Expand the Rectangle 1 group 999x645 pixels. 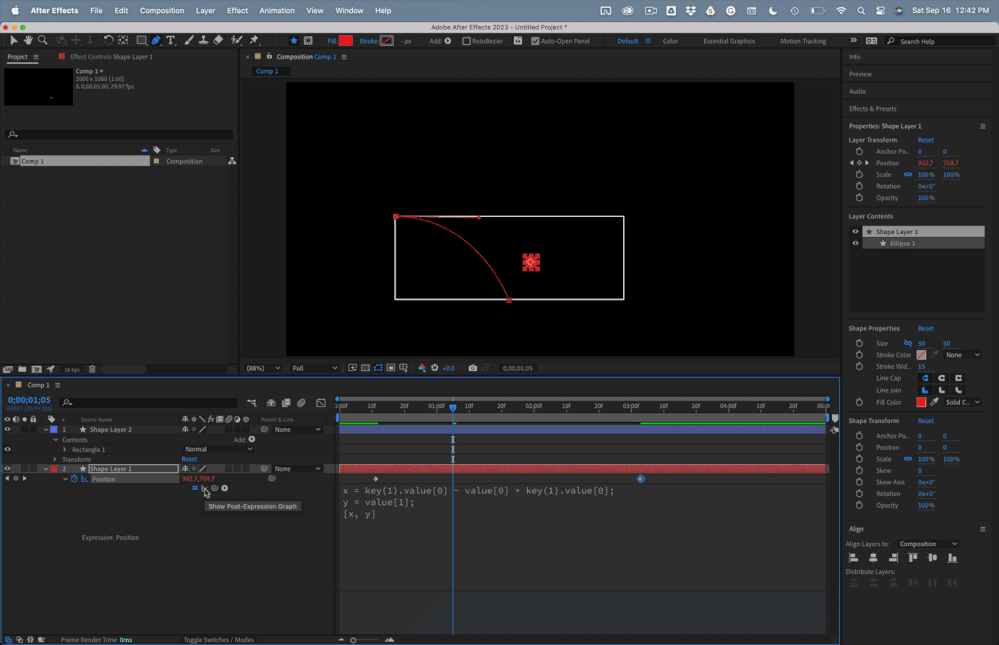point(65,450)
